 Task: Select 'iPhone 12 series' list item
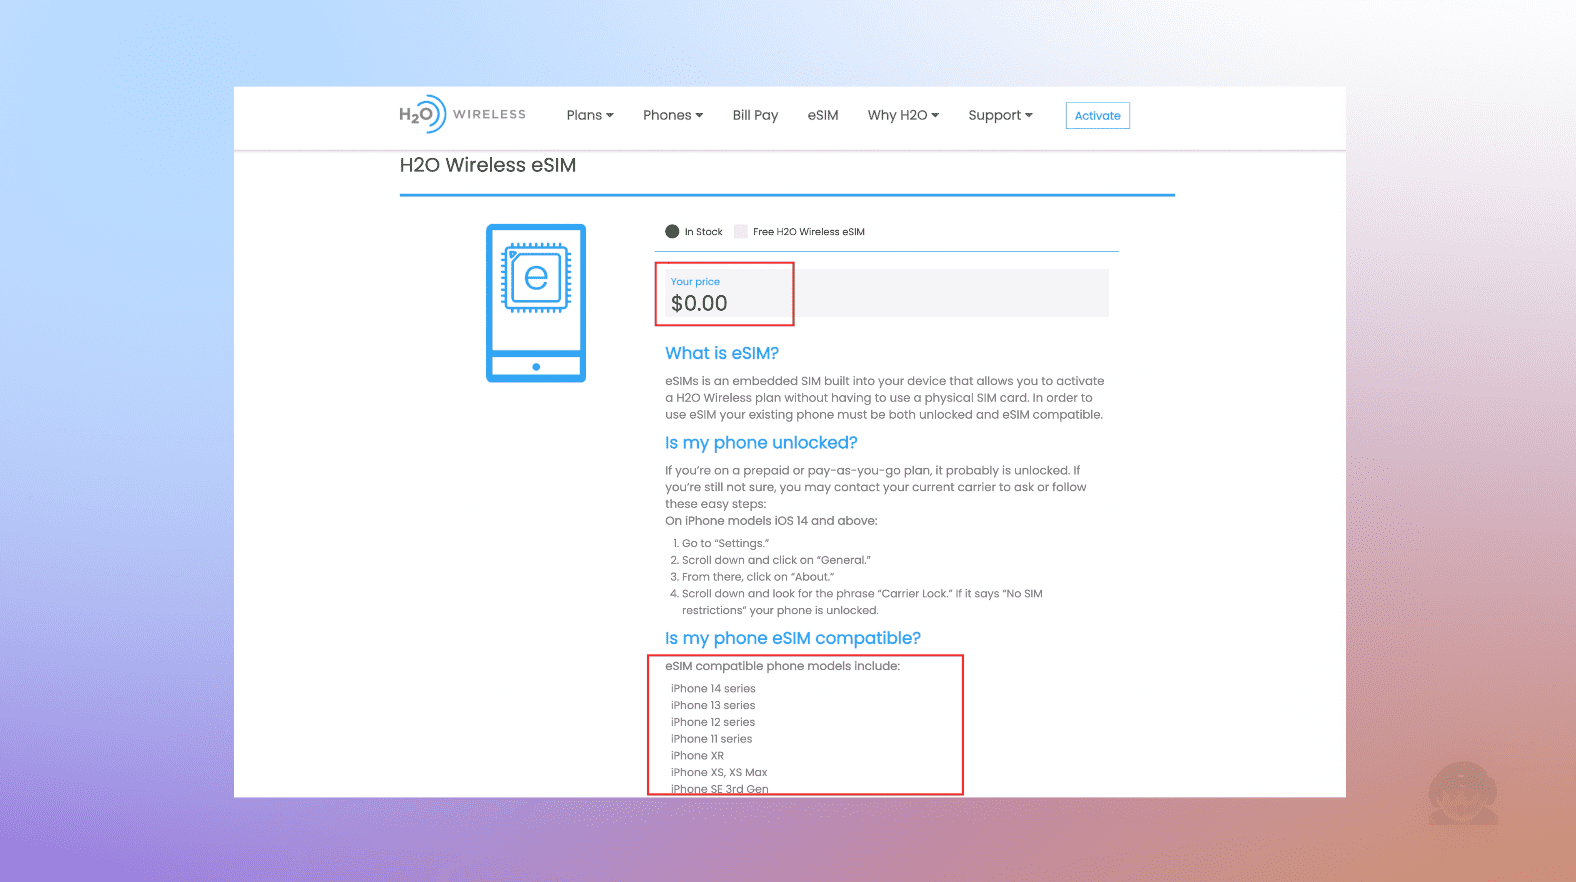coord(713,722)
